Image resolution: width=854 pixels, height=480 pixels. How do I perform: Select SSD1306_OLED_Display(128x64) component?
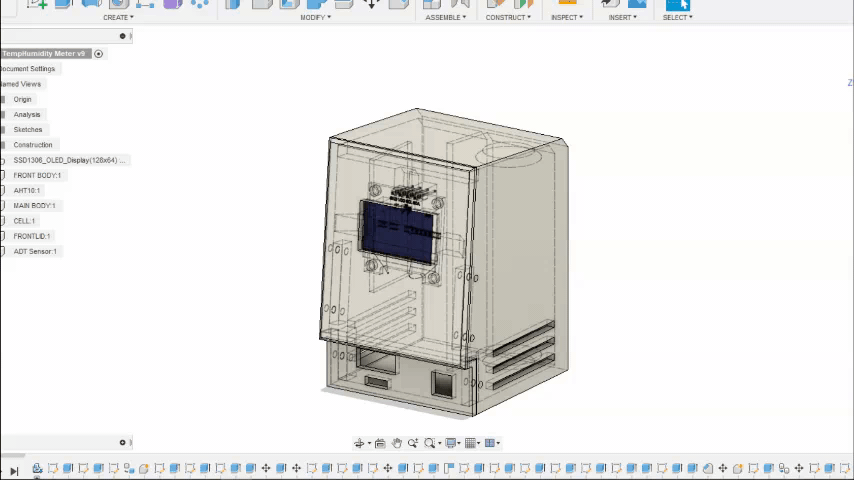coord(69,160)
